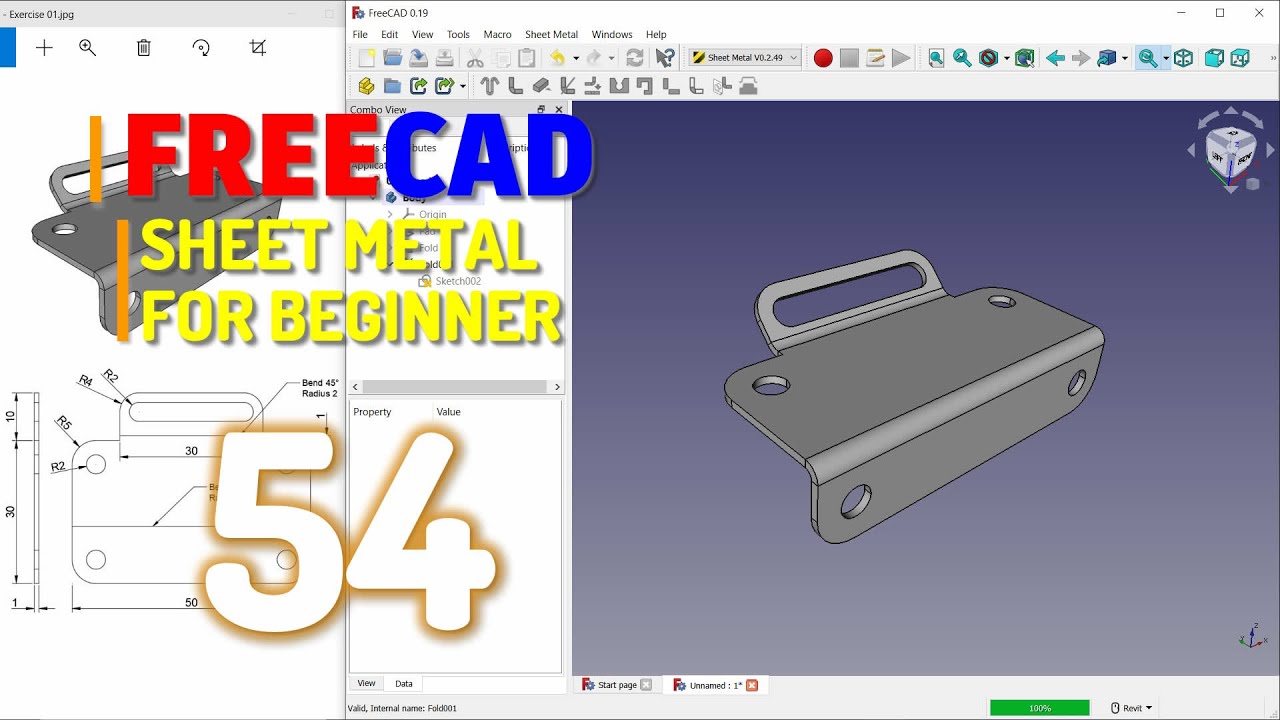Close the Unnamed : 1* document tab
Viewport: 1280px width, 720px height.
click(752, 685)
